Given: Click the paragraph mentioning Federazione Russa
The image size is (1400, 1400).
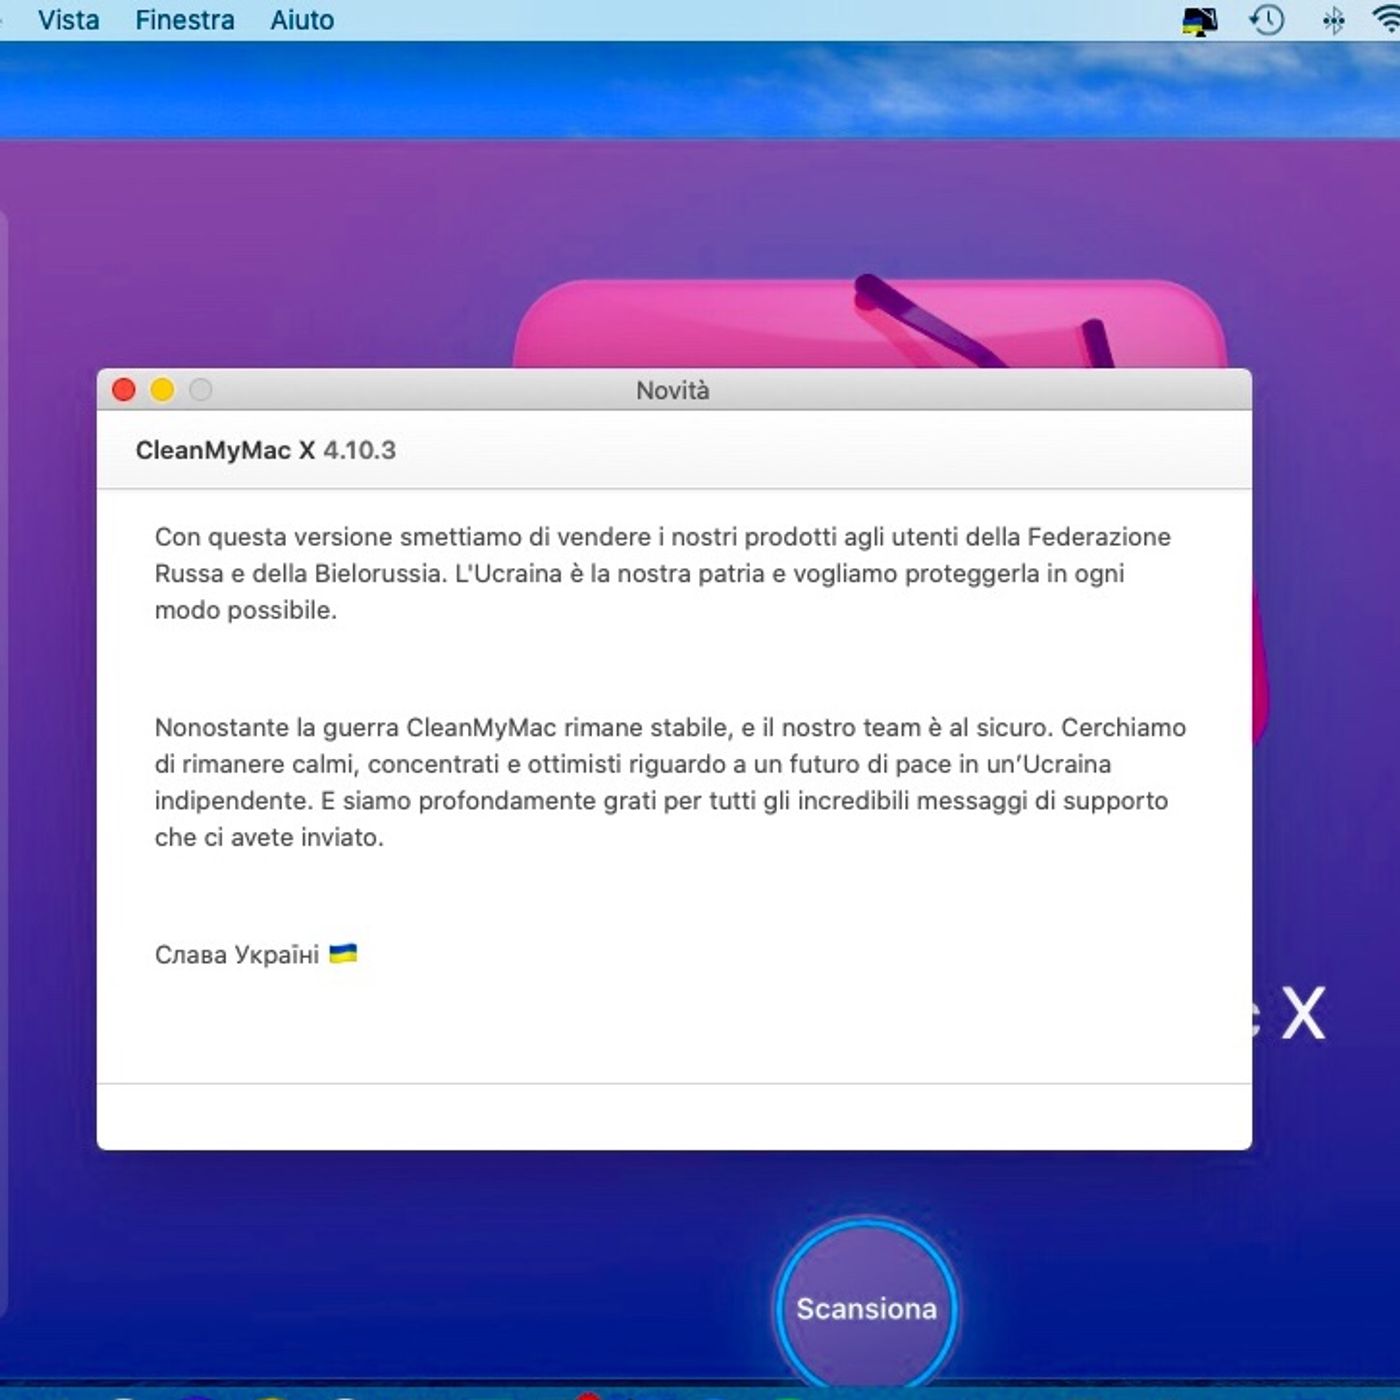Looking at the screenshot, I should click(x=660, y=573).
